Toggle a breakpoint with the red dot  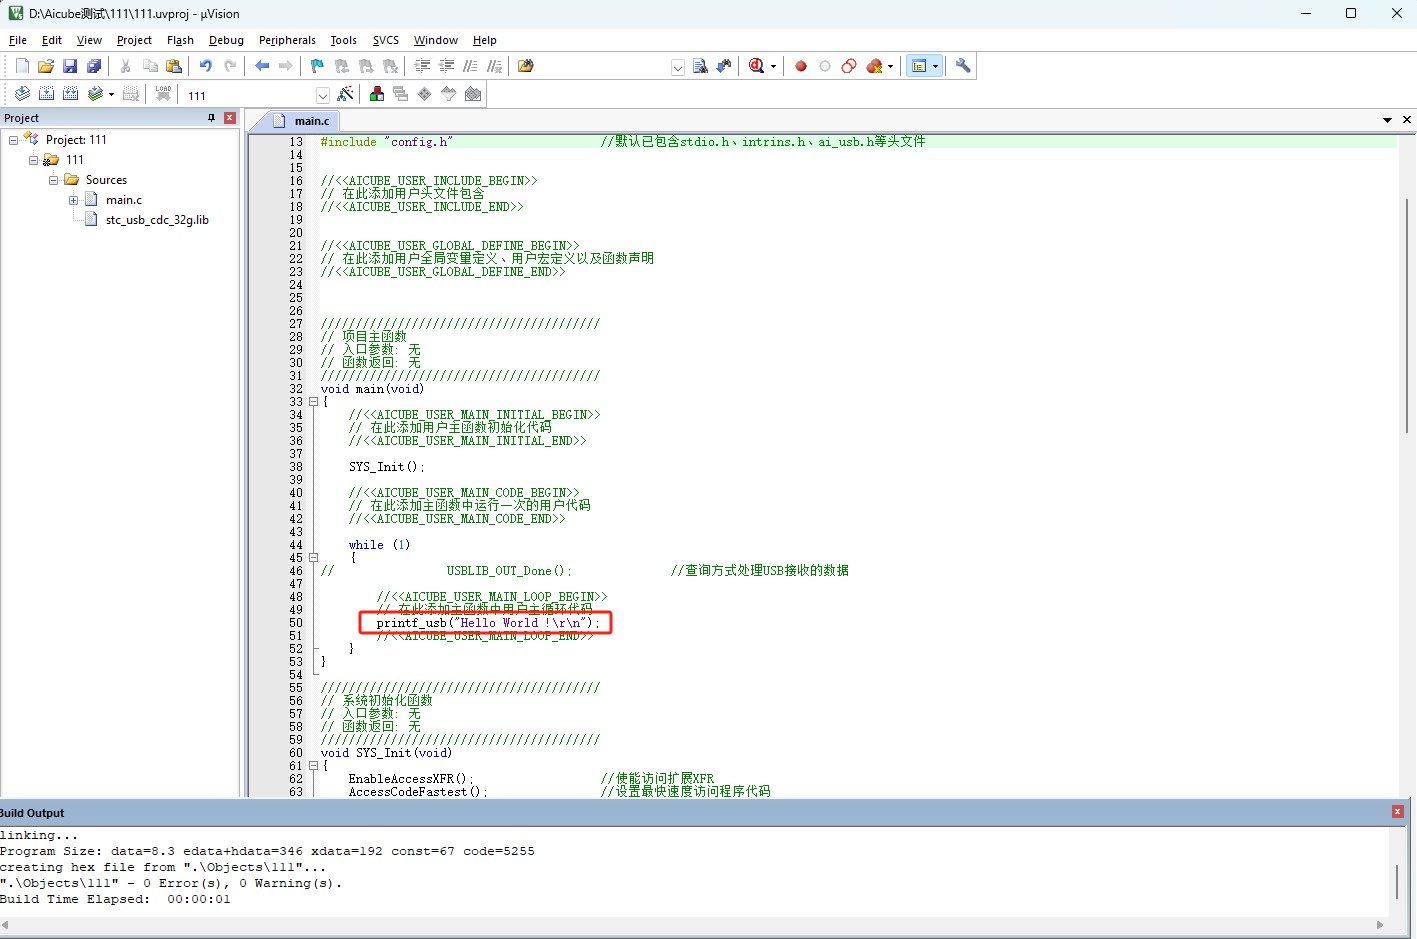(801, 66)
